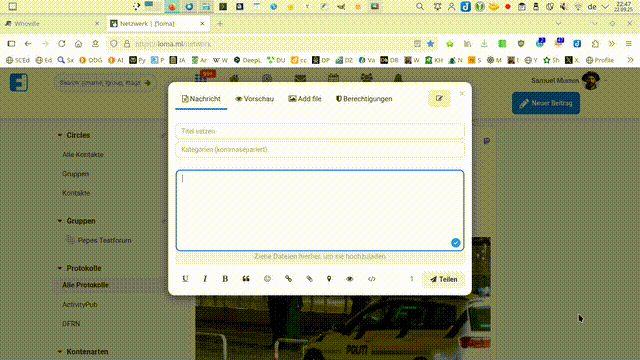Collapse the Protokolle section
Screen dimensions: 640x360
(60, 268)
